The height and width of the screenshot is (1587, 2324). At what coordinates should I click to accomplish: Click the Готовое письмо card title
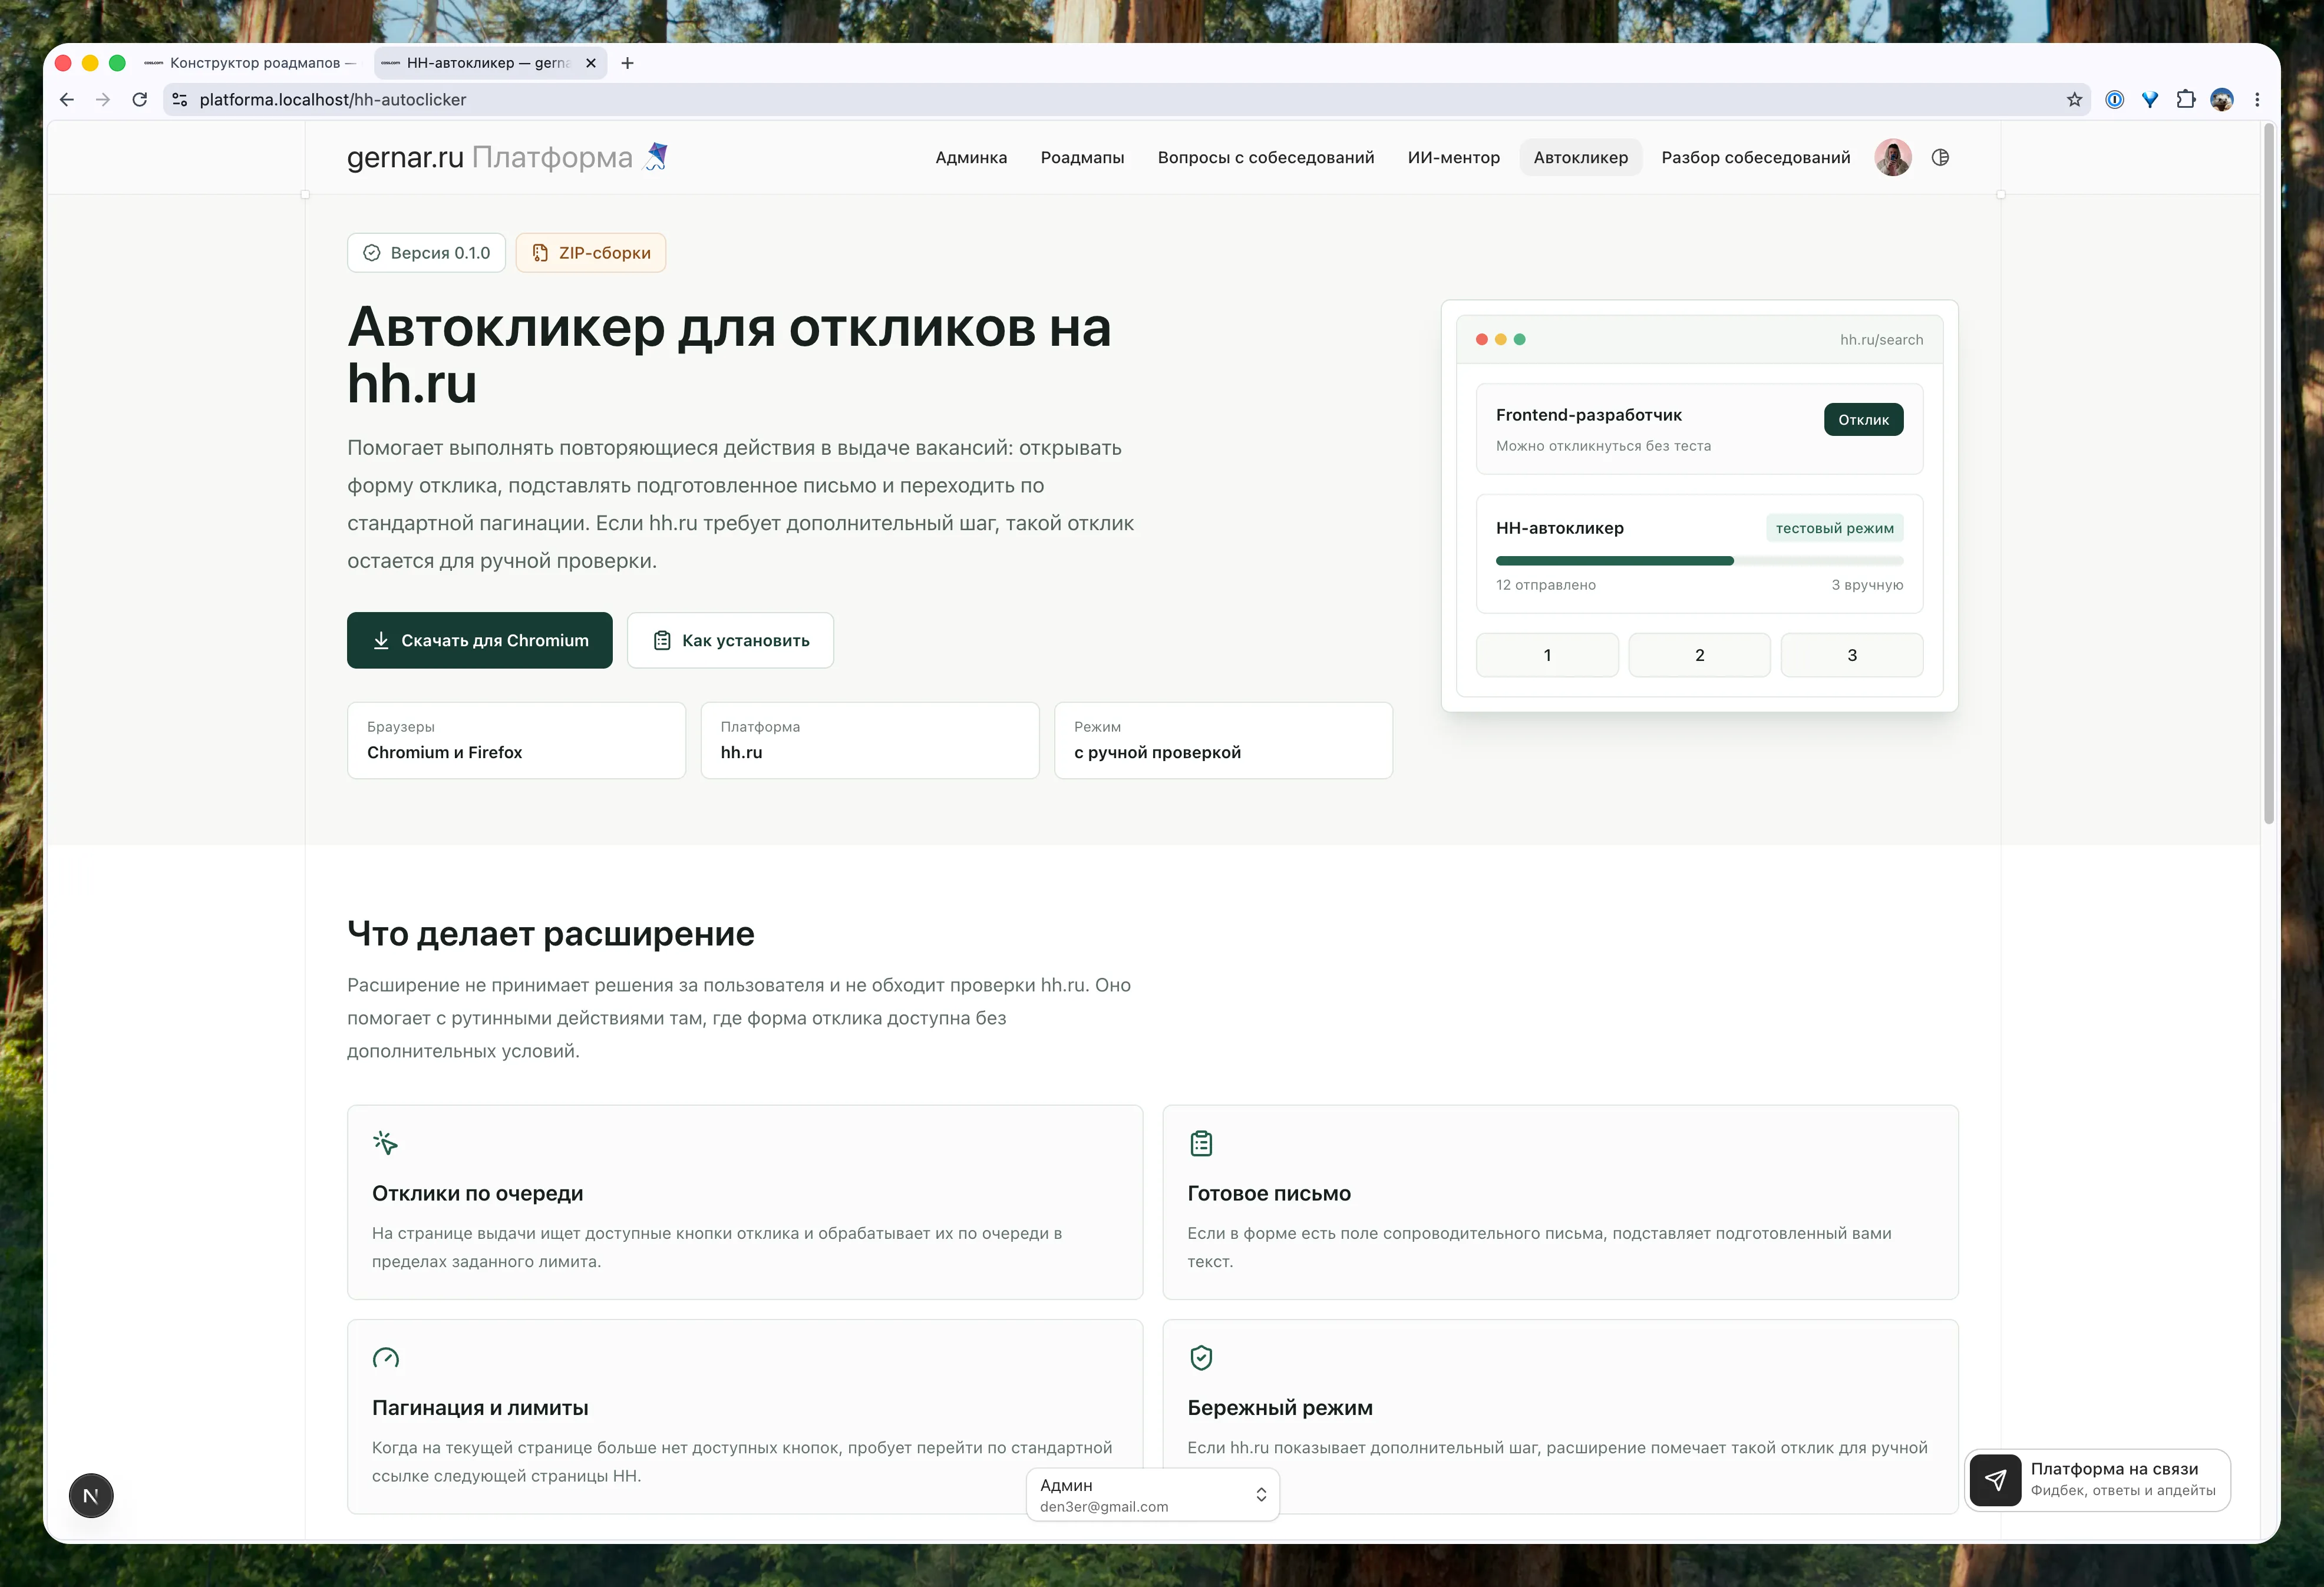1268,1193
